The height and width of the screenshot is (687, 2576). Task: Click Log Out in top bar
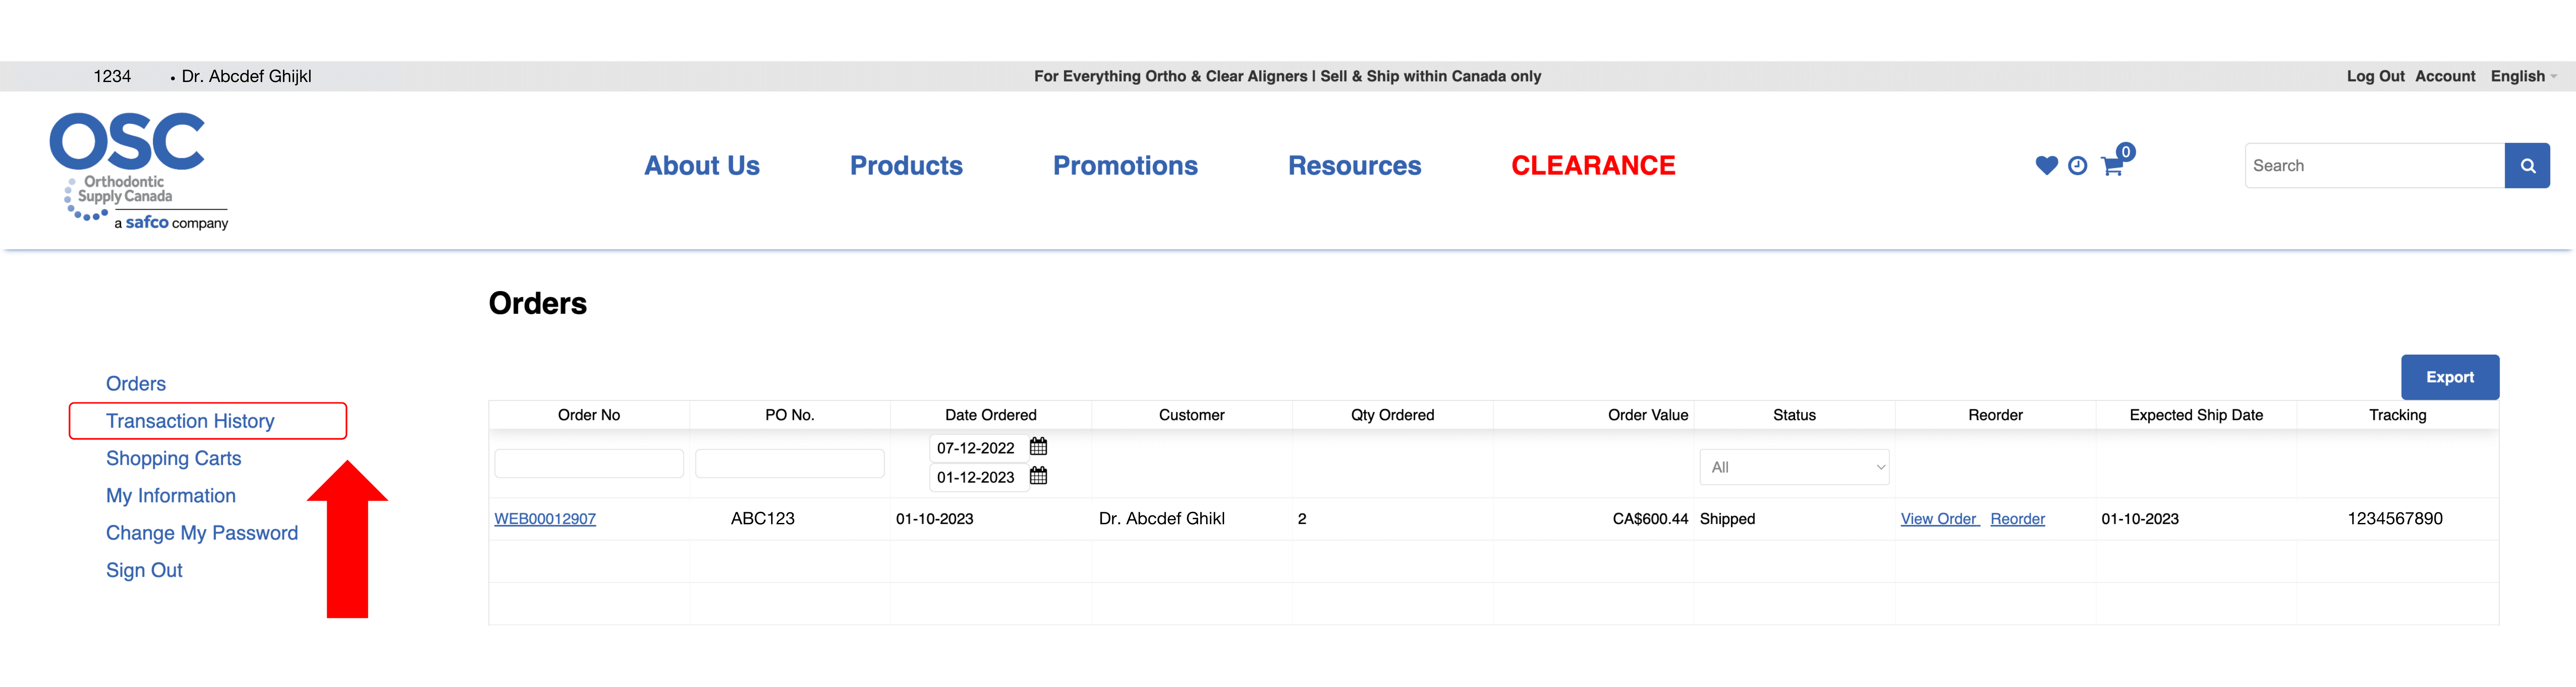[2375, 76]
